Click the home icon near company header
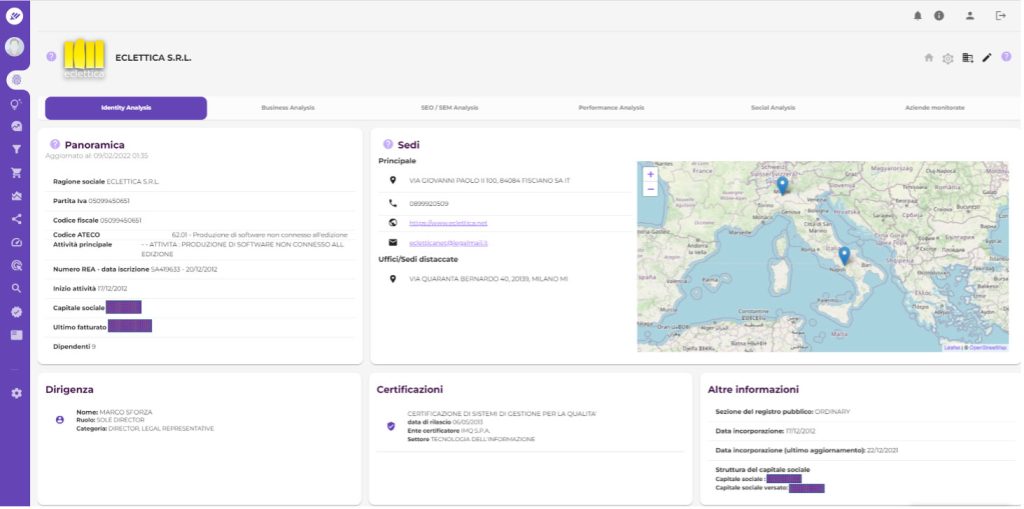 pos(929,58)
